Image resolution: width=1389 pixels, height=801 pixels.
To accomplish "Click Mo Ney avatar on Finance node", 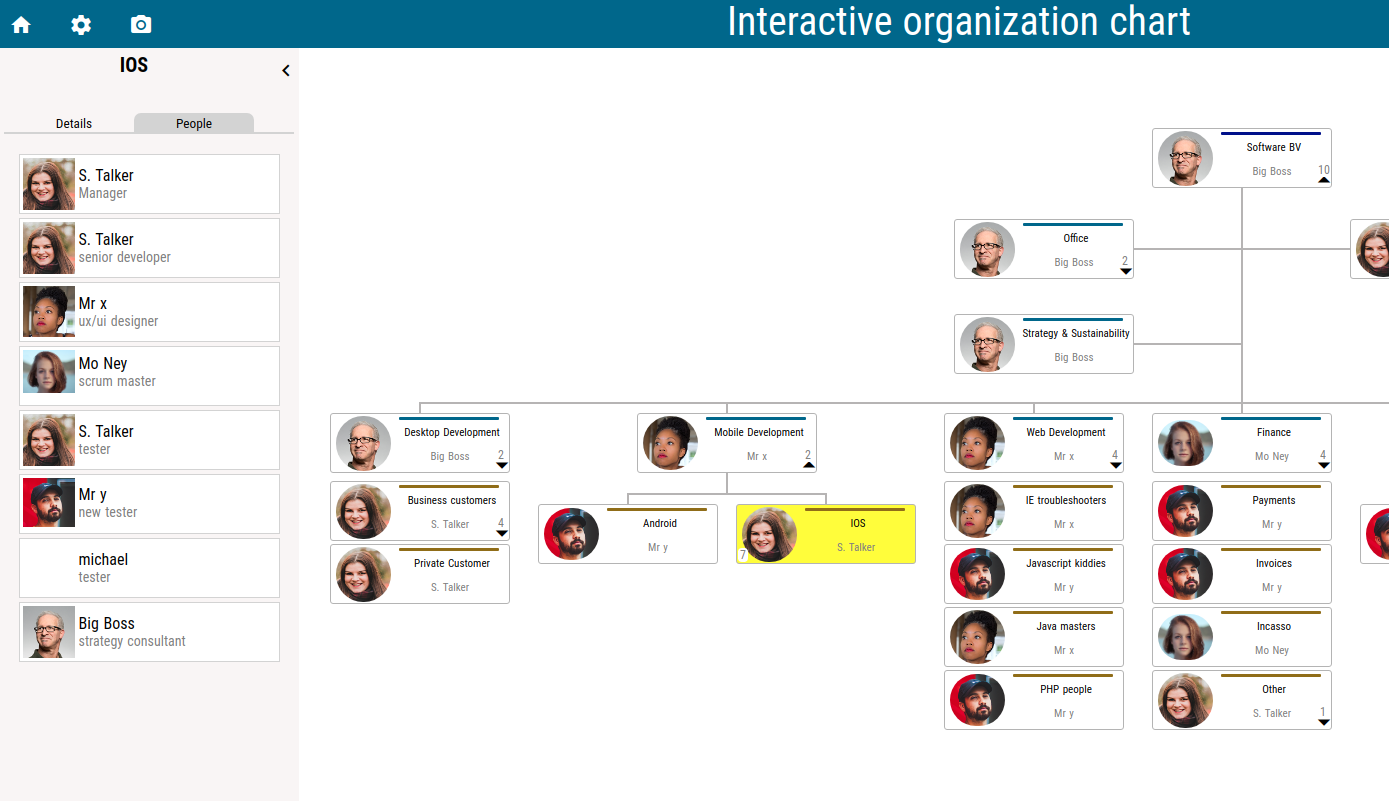I will (x=1186, y=443).
